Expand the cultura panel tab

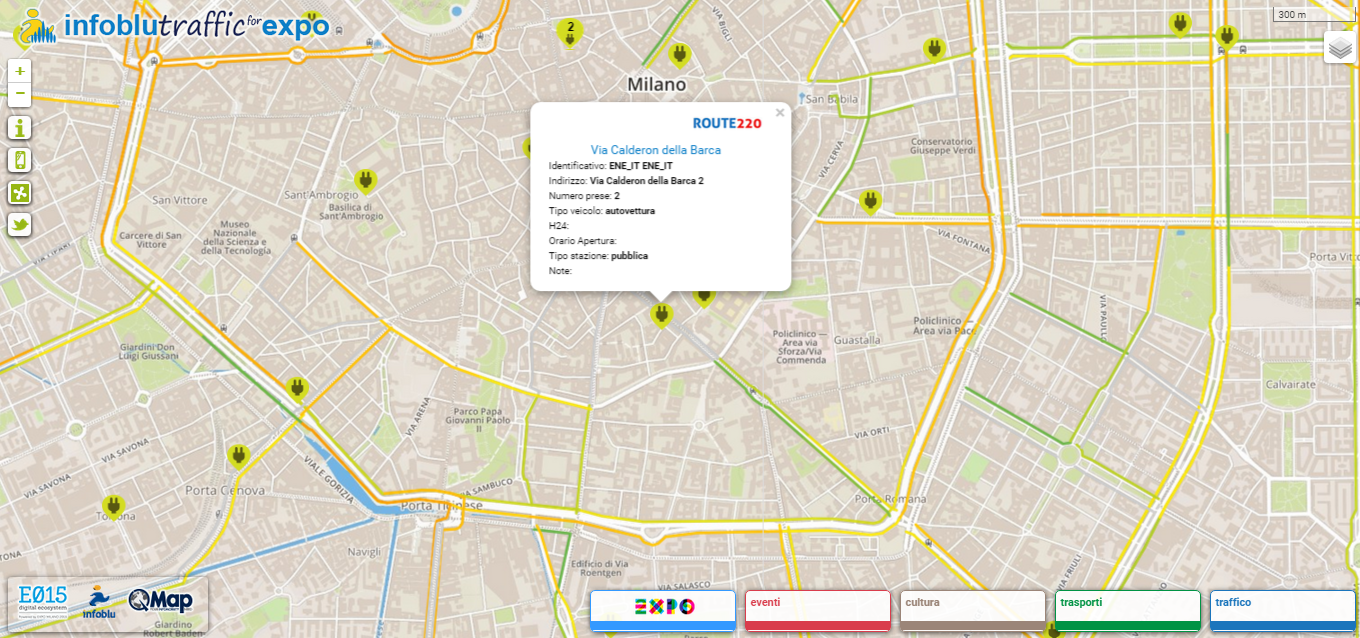coord(972,607)
